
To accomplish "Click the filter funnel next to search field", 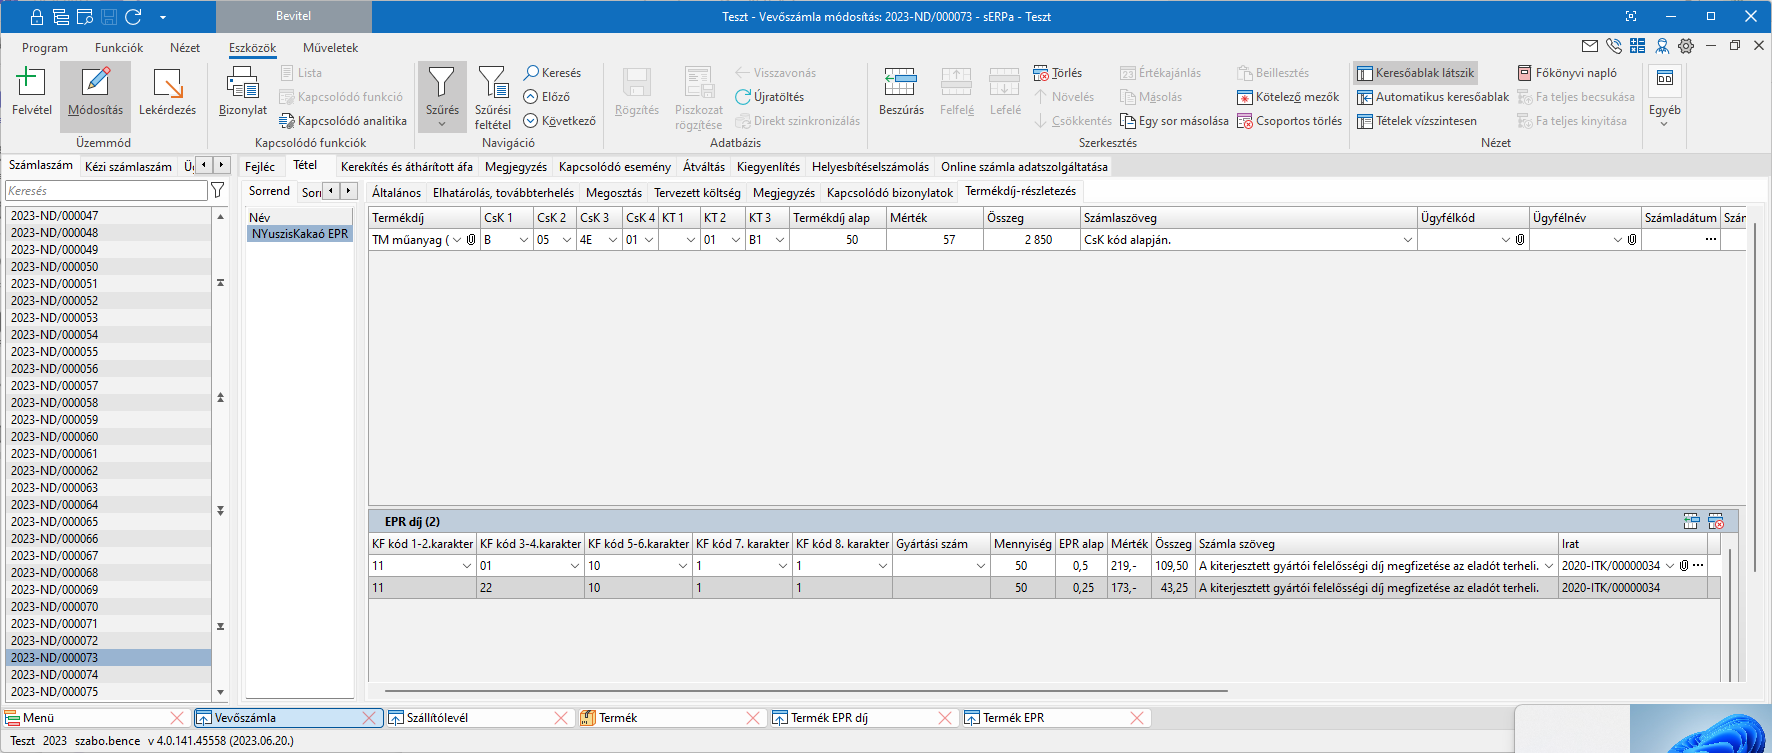I will [x=218, y=190].
